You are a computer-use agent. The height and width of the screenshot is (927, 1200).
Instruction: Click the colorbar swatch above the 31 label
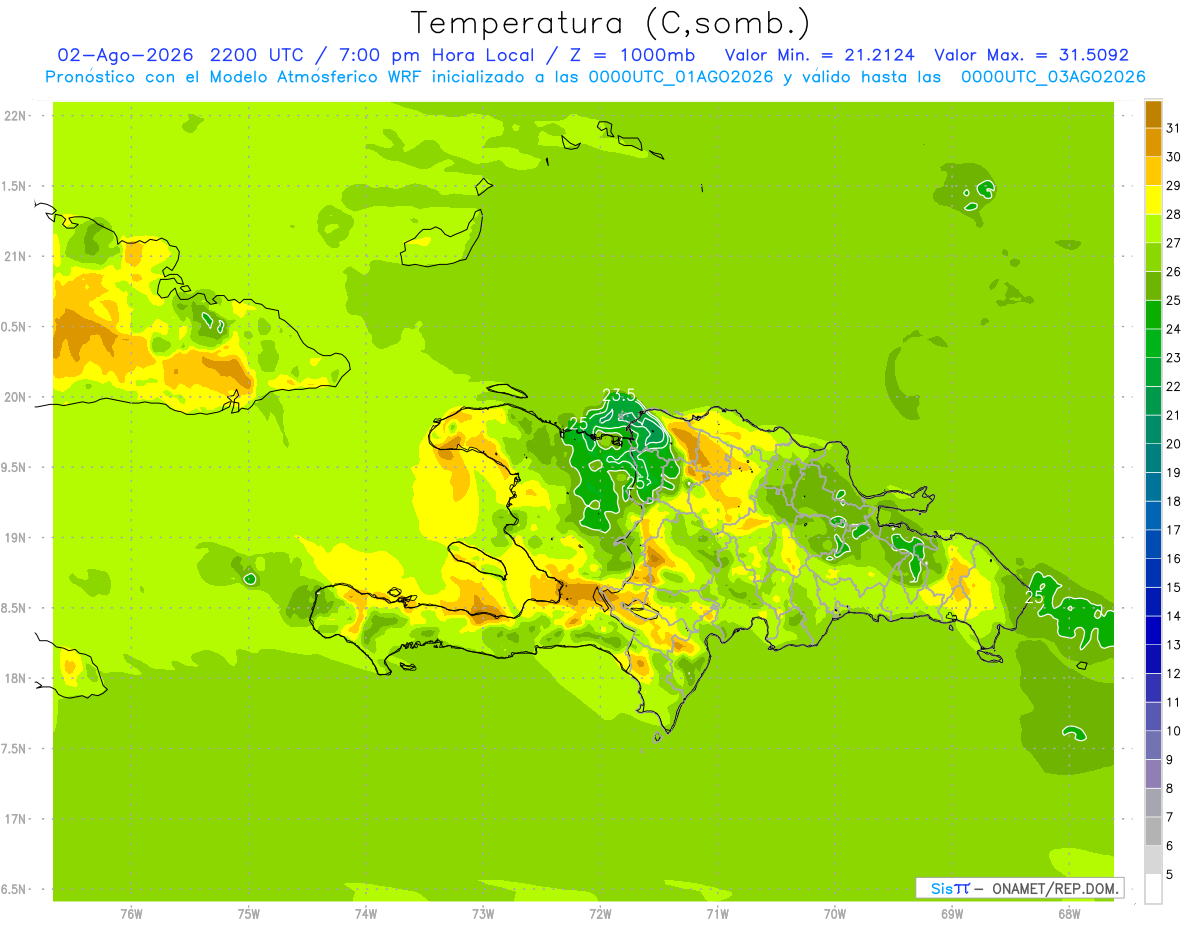point(1153,114)
